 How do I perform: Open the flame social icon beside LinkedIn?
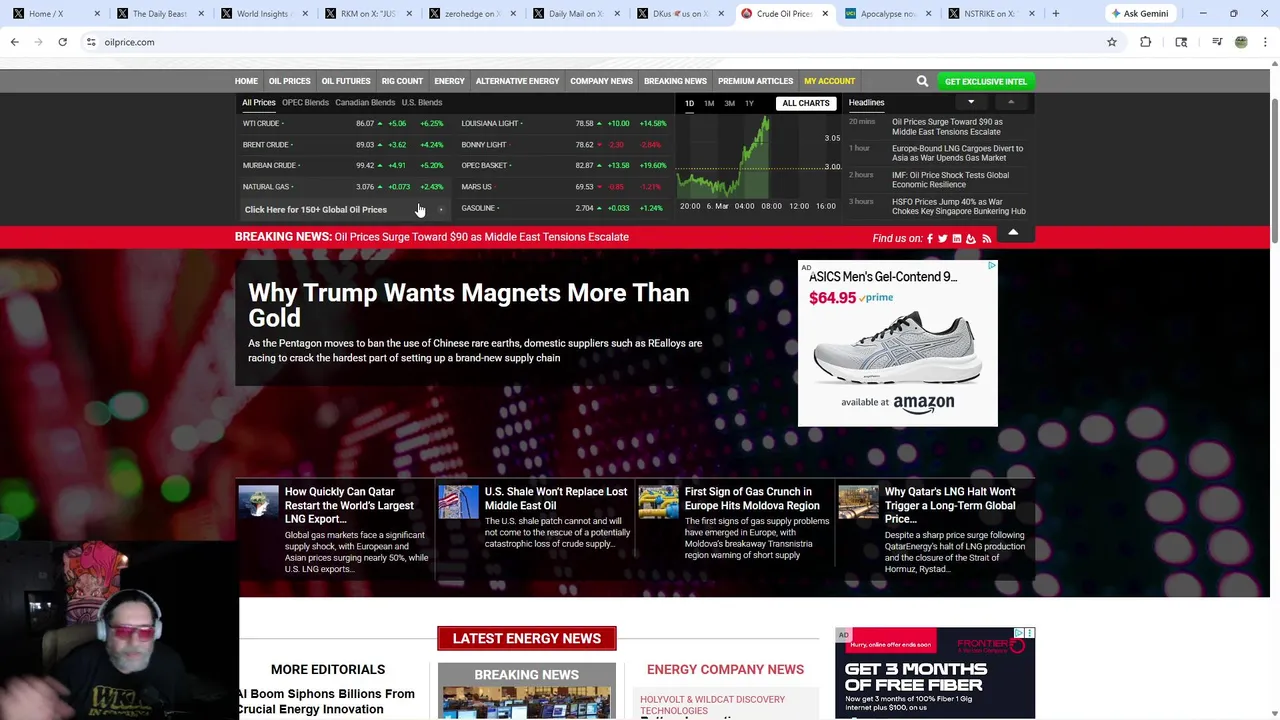(970, 238)
